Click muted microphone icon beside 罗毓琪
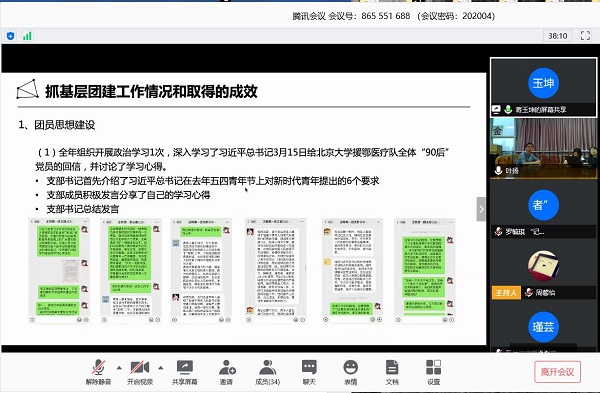Image resolution: width=600 pixels, height=393 pixels. pyautogui.click(x=499, y=231)
